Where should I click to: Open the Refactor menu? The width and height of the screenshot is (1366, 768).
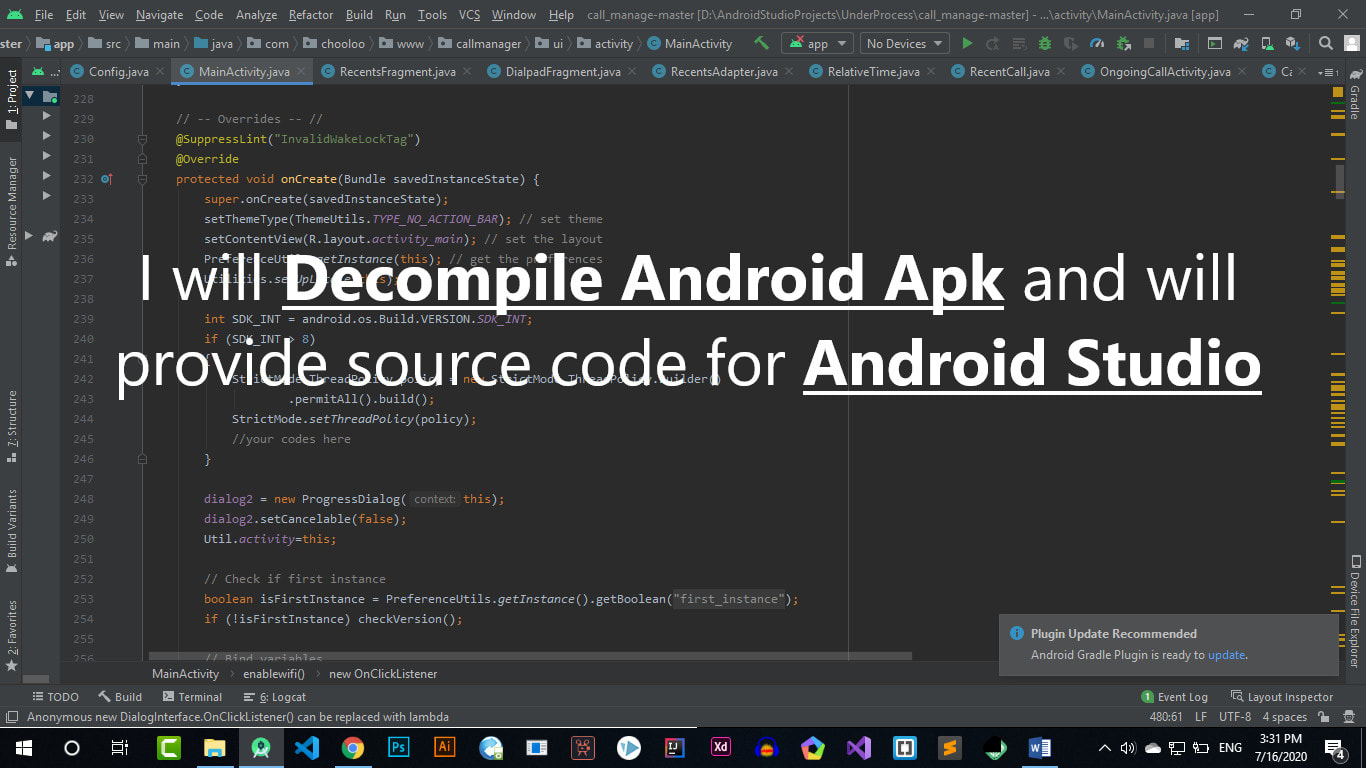(x=311, y=15)
